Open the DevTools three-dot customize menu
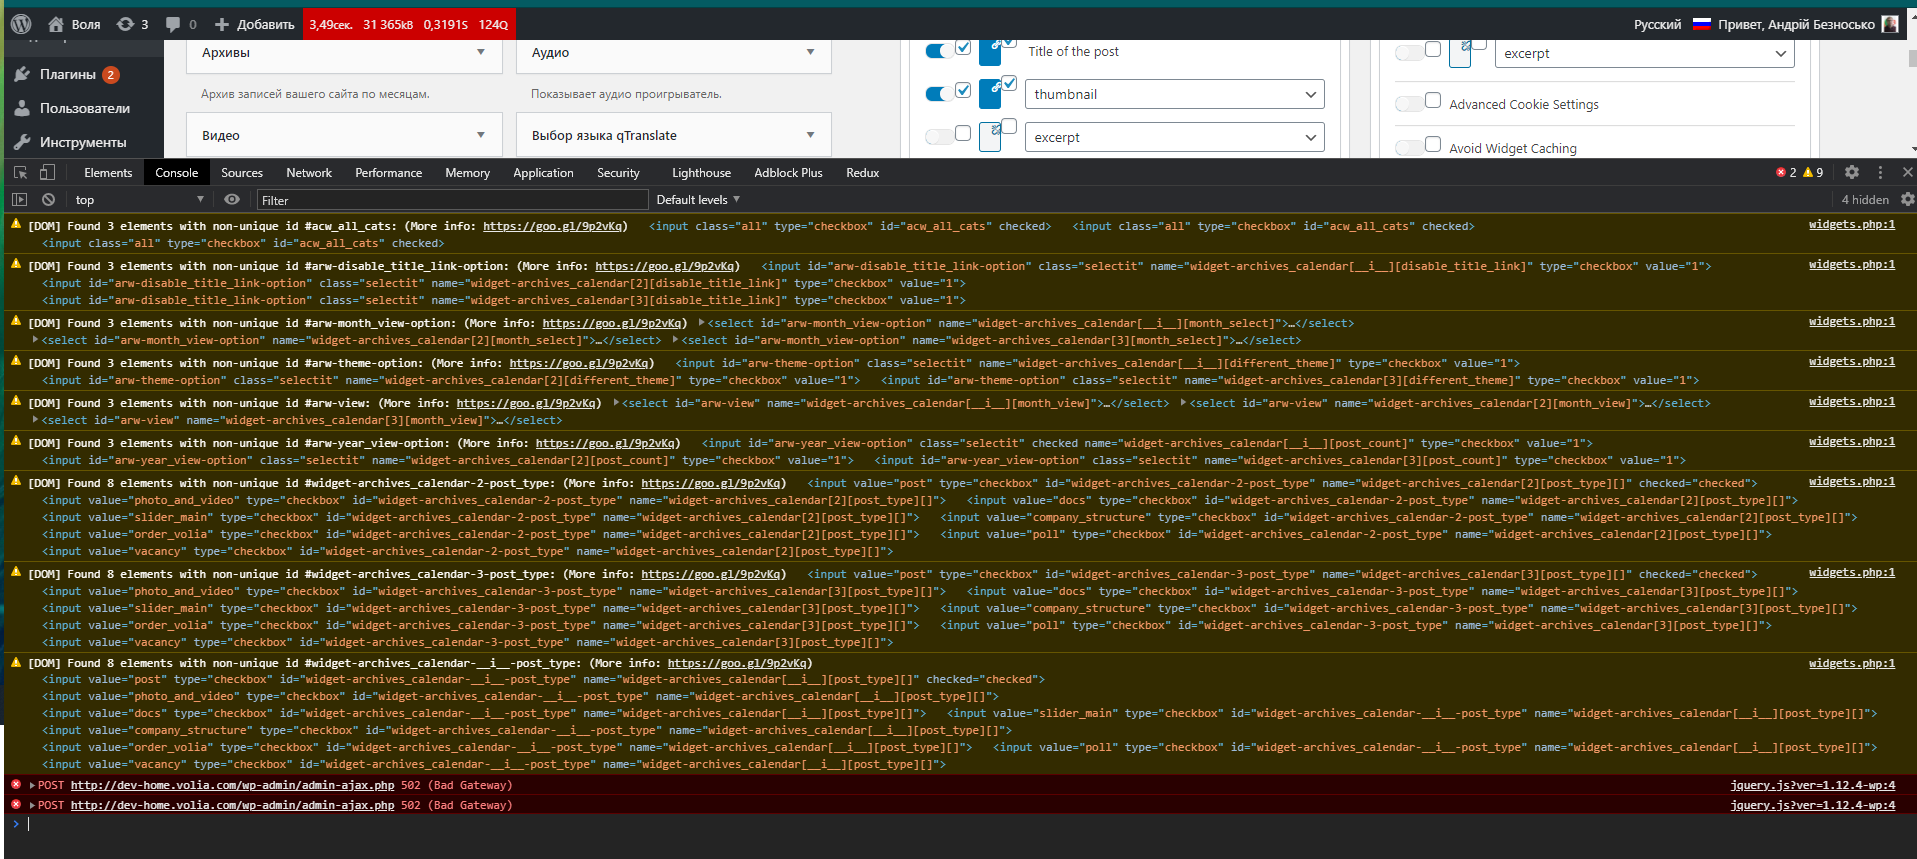The width and height of the screenshot is (1917, 859). tap(1880, 172)
